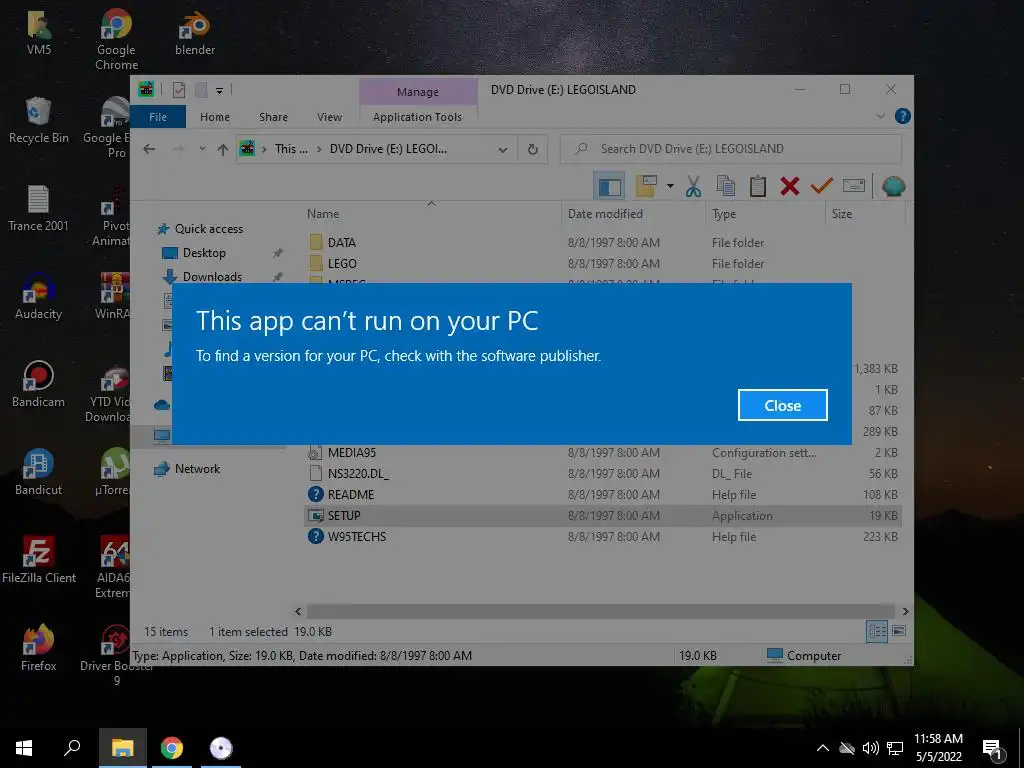Open the Action Center notifications icon
The image size is (1024, 768).
[991, 748]
